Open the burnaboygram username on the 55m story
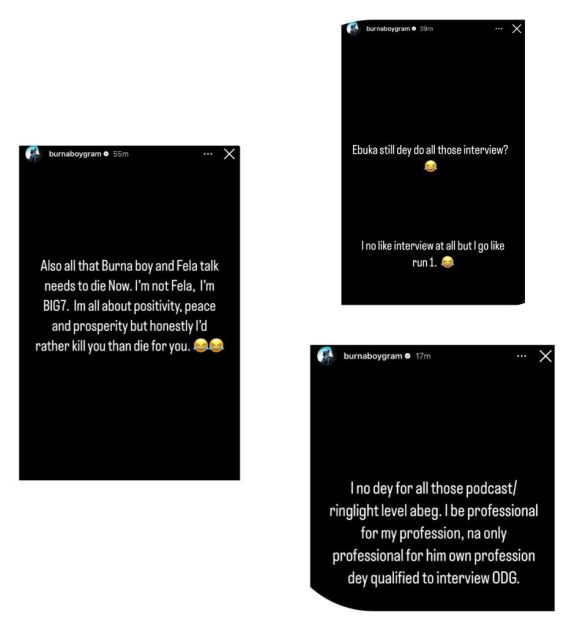Screen dimensions: 580x626 pos(75,154)
